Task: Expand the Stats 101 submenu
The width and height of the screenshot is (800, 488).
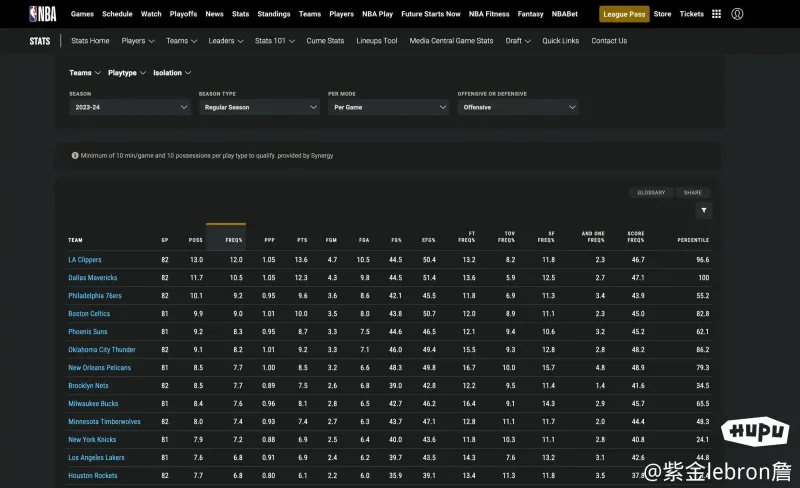Action: pyautogui.click(x=274, y=41)
